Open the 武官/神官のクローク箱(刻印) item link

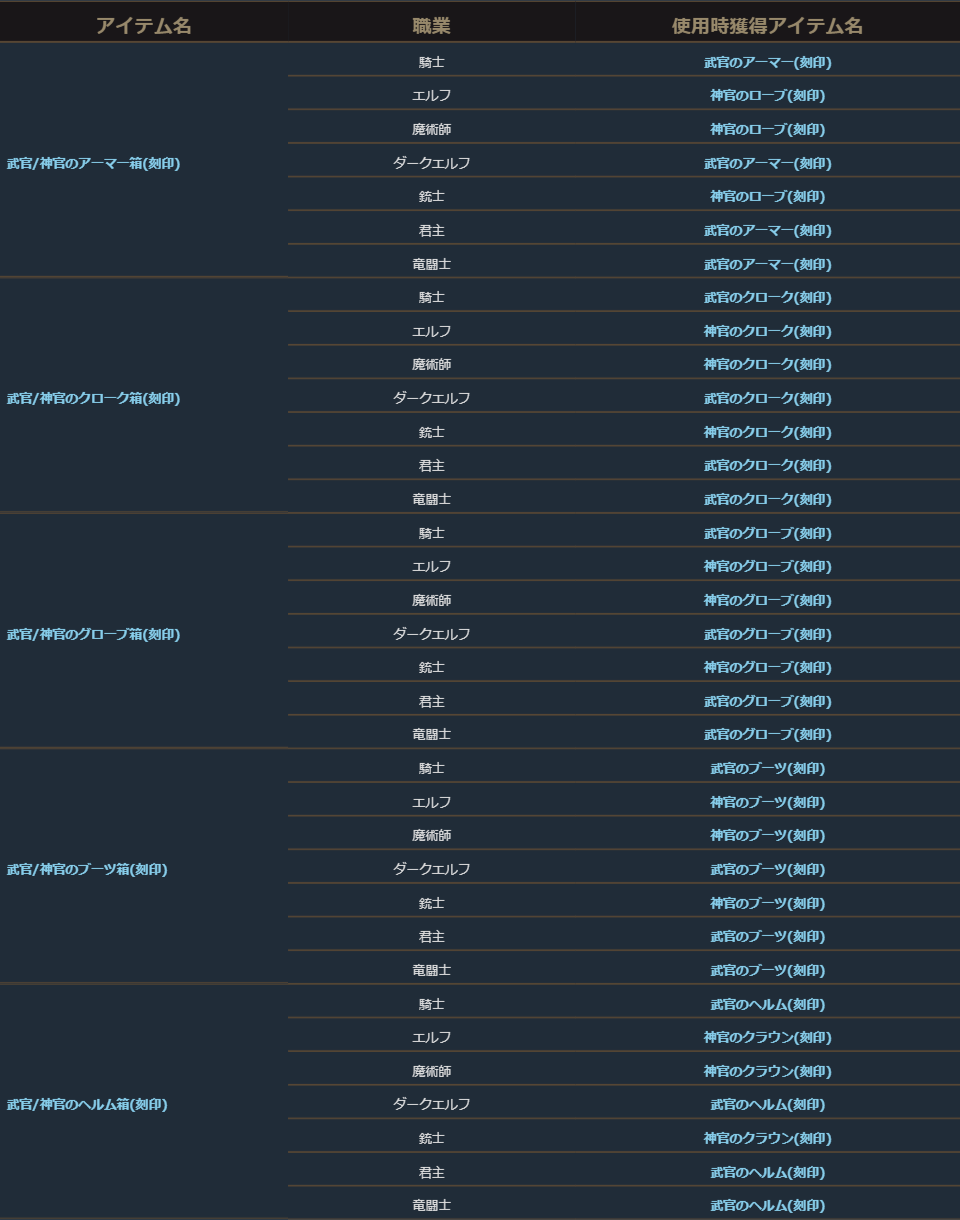tap(93, 399)
